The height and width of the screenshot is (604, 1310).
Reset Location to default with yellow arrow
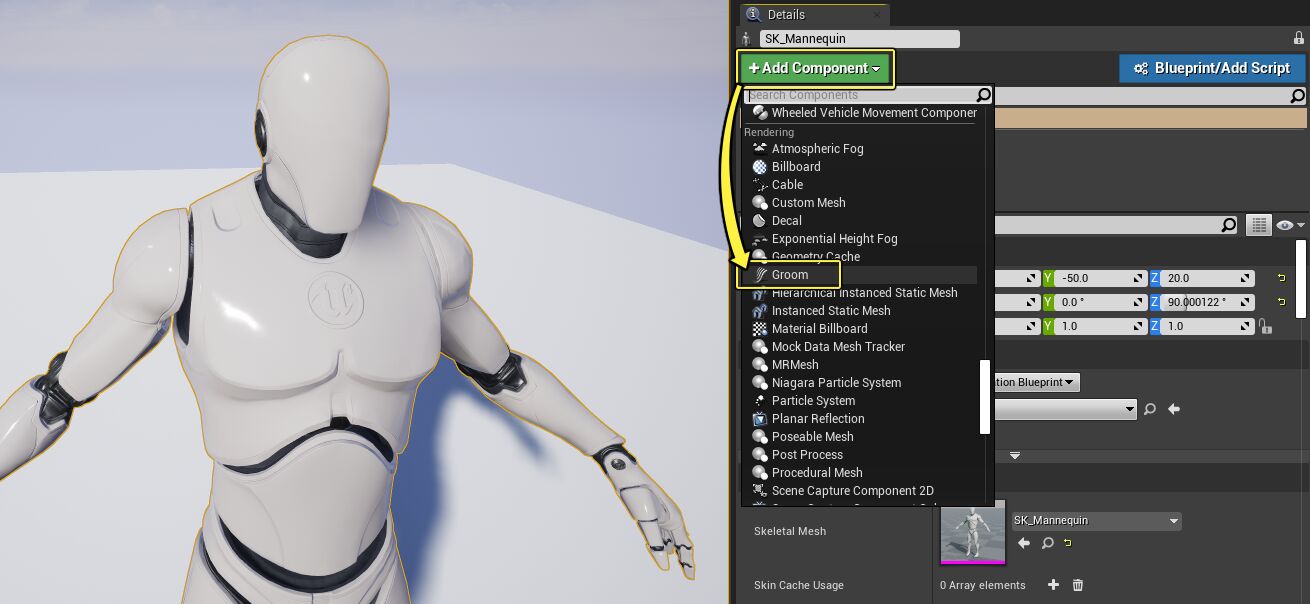pyautogui.click(x=1280, y=278)
